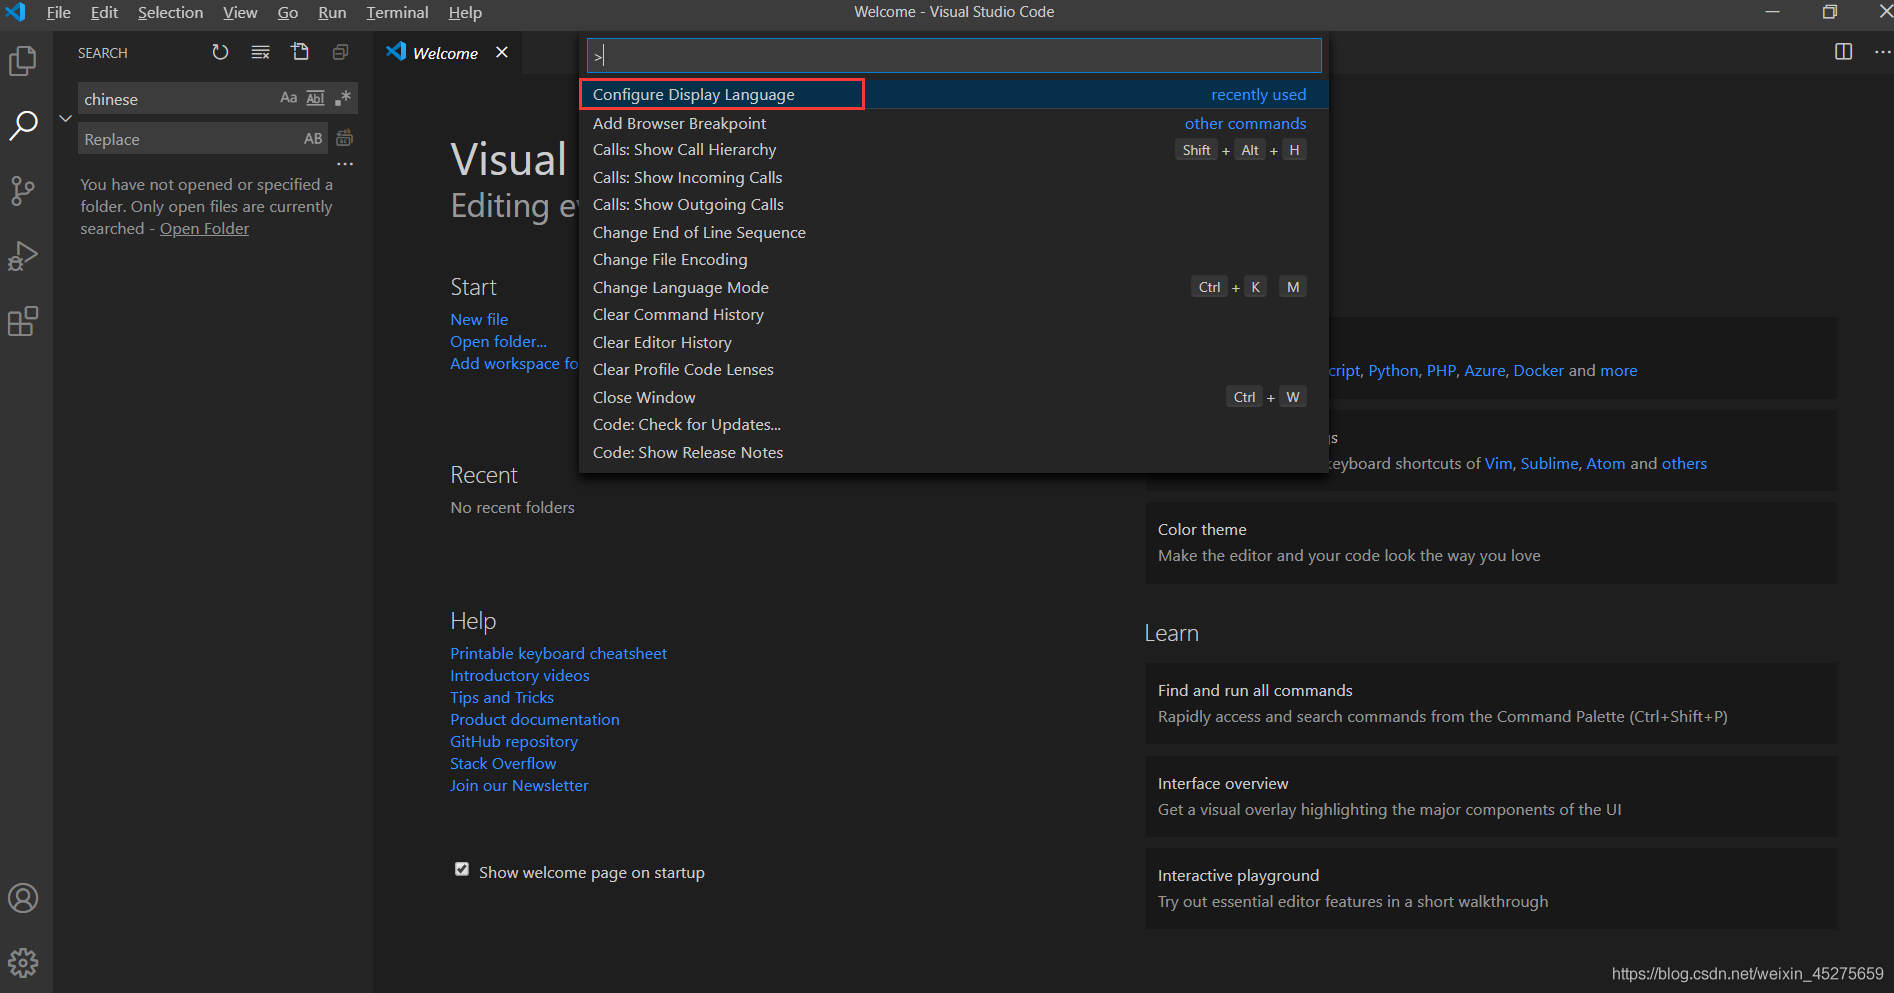The image size is (1894, 993).
Task: Open the Edit menu
Action: (104, 12)
